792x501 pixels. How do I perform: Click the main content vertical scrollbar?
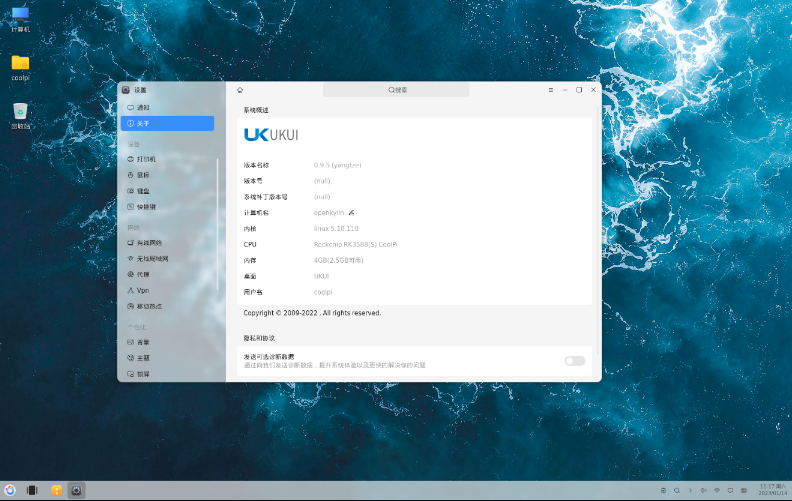(x=599, y=230)
